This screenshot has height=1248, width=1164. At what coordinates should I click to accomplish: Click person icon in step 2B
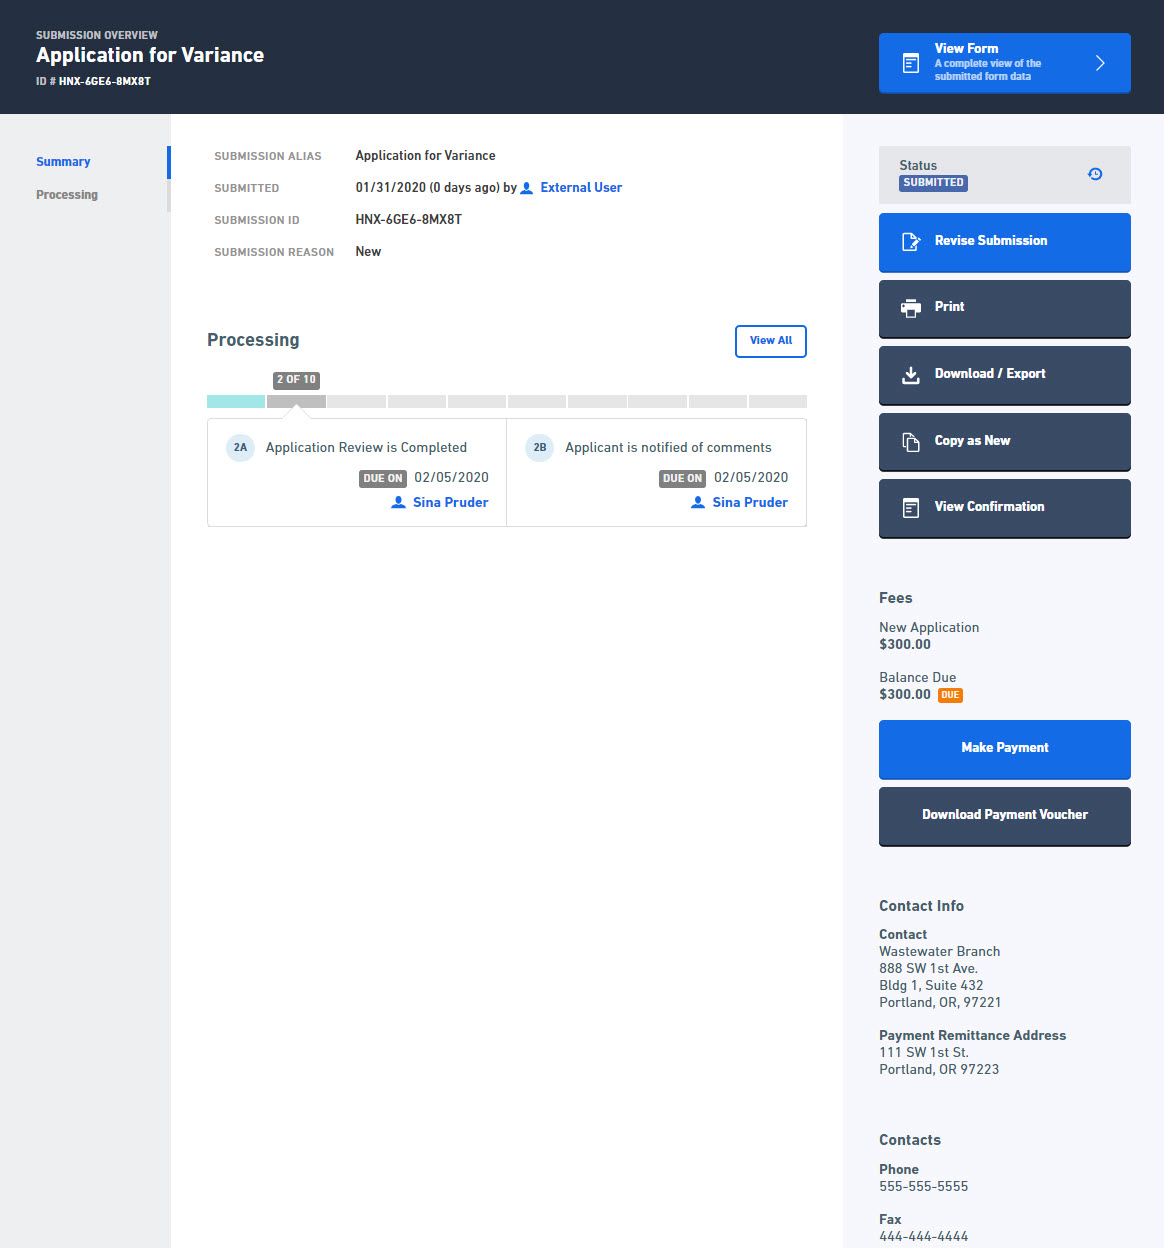pos(698,503)
